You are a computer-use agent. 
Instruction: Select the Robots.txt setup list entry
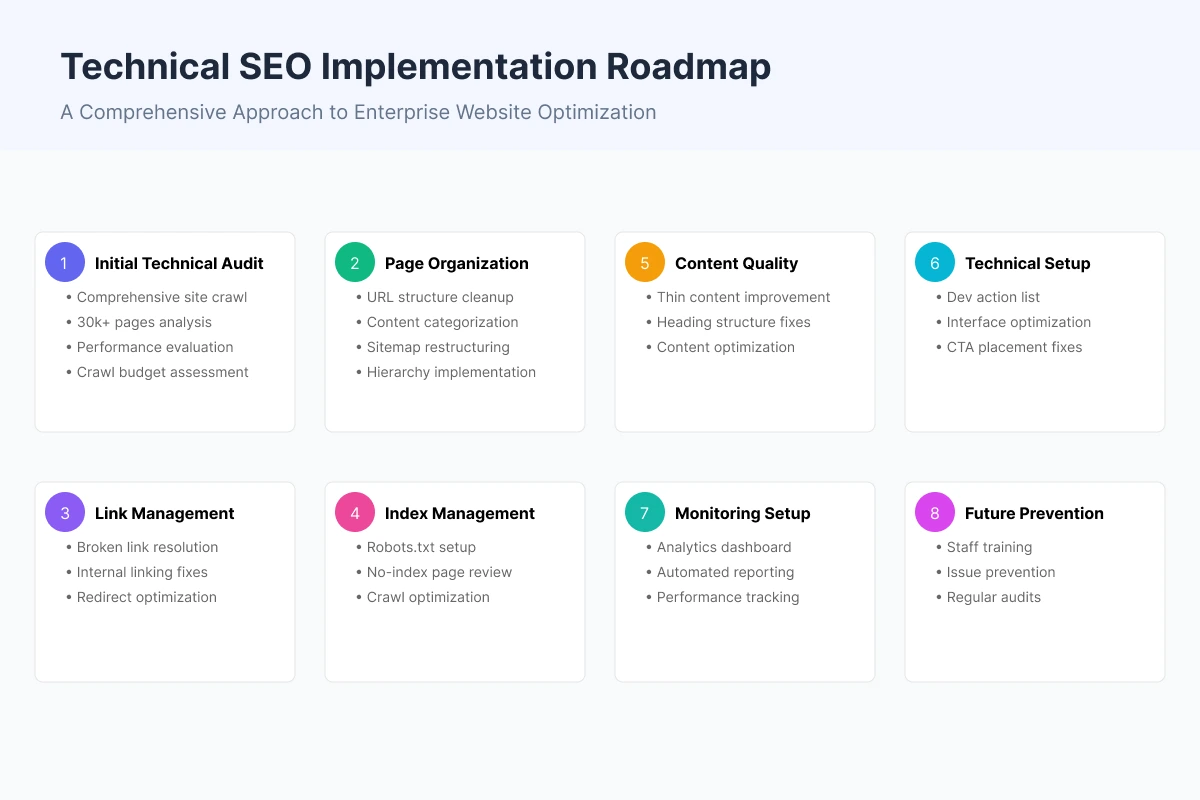[x=416, y=547]
